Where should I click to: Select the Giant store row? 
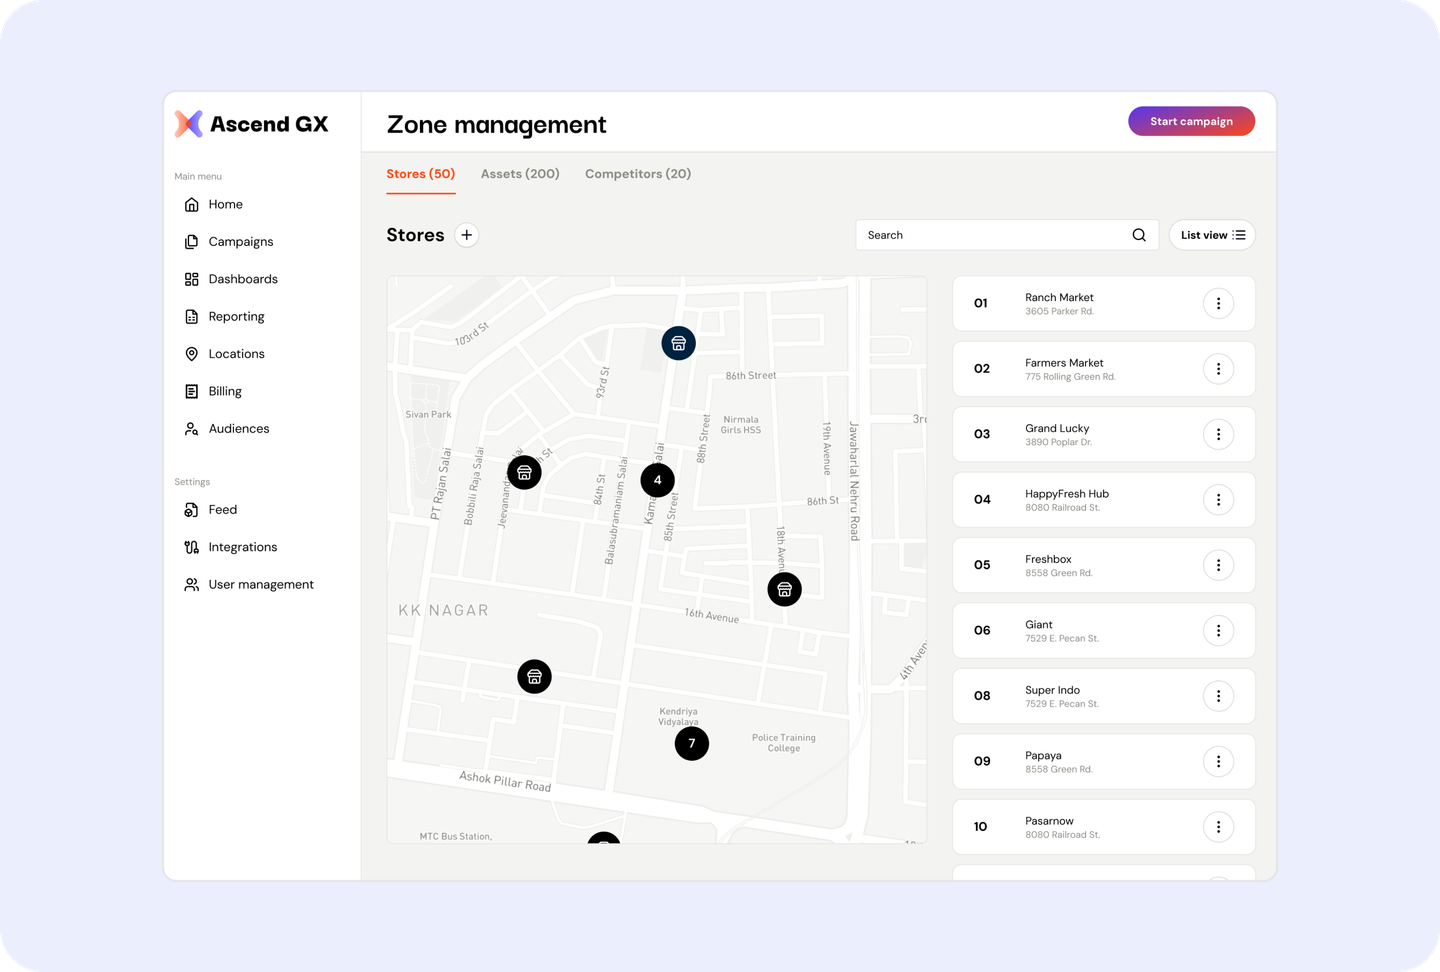click(1104, 631)
